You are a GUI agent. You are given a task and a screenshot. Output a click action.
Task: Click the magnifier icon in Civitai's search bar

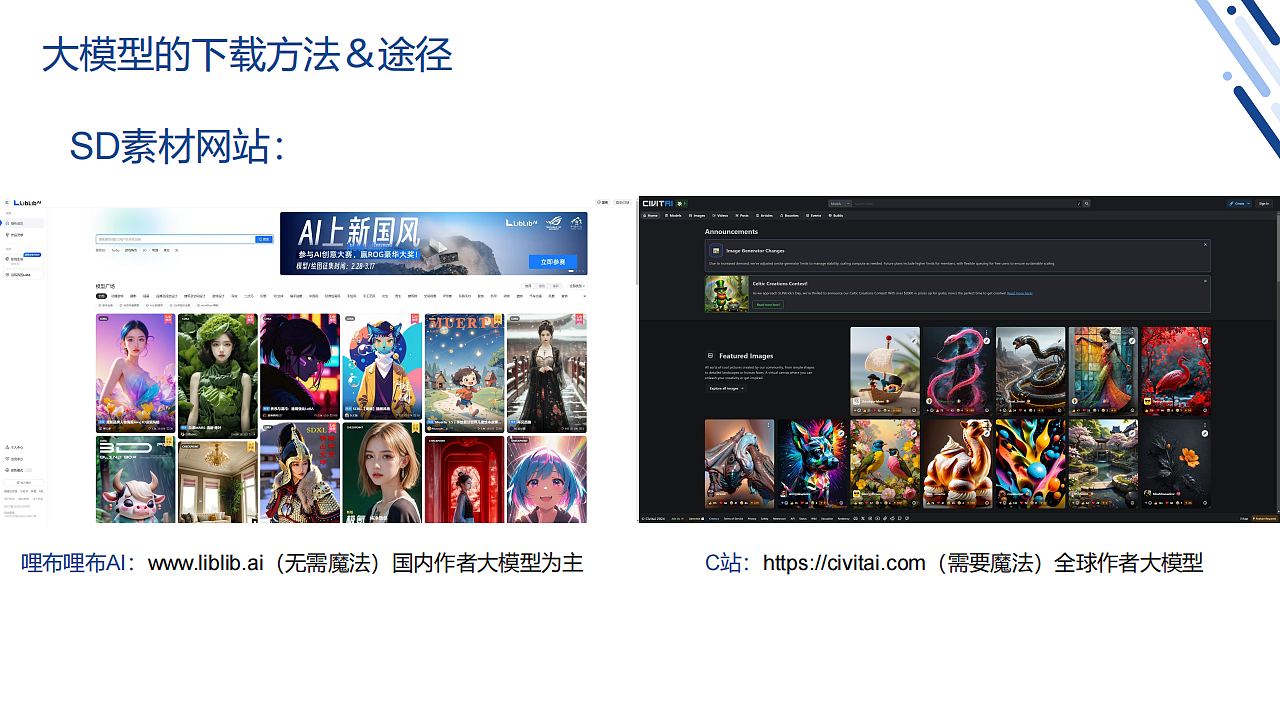1087,203
